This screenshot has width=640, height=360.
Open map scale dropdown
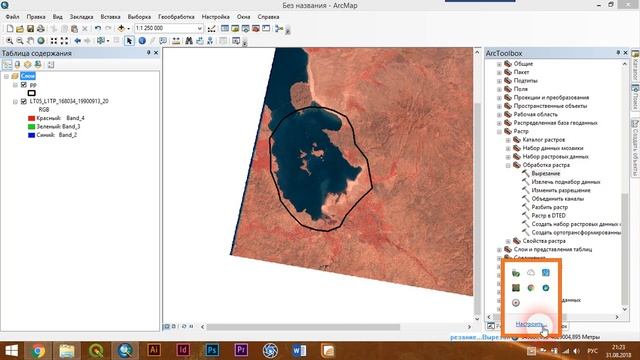pos(200,29)
